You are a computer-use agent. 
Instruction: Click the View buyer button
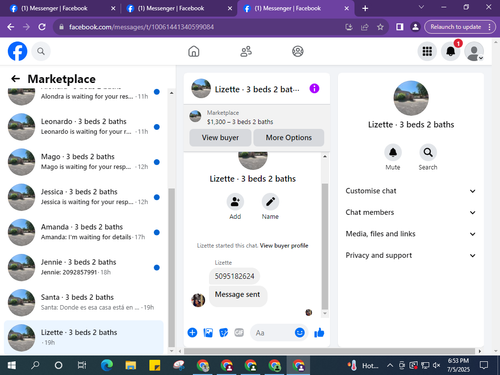(x=220, y=137)
